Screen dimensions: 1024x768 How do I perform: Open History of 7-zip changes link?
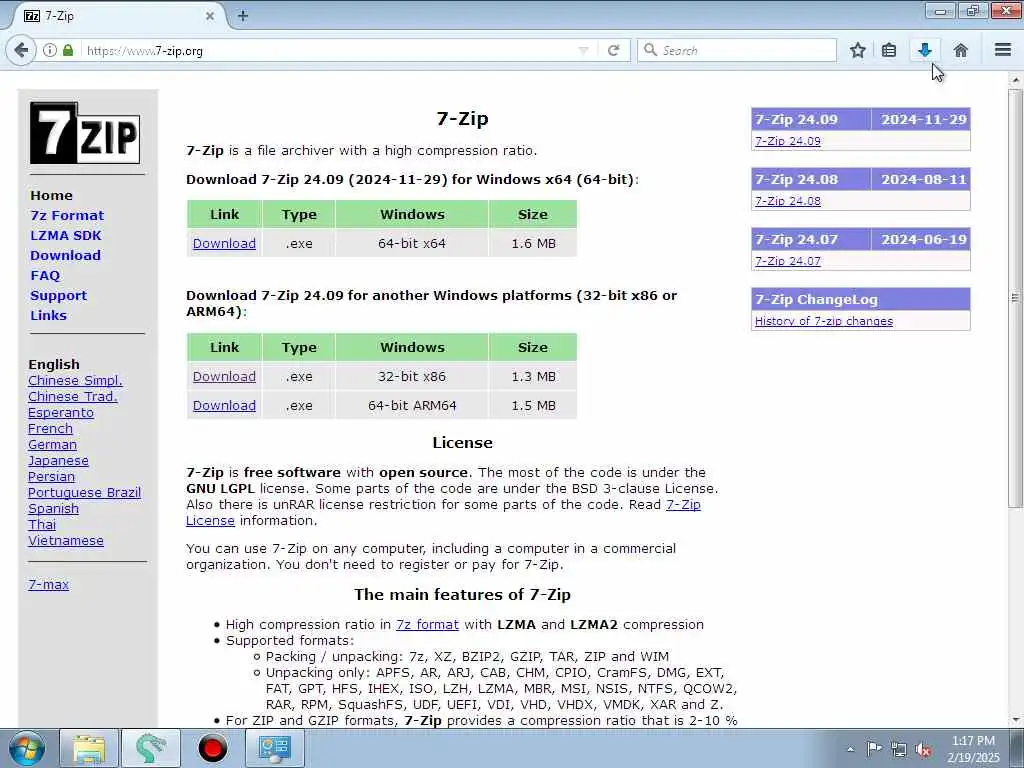[824, 321]
